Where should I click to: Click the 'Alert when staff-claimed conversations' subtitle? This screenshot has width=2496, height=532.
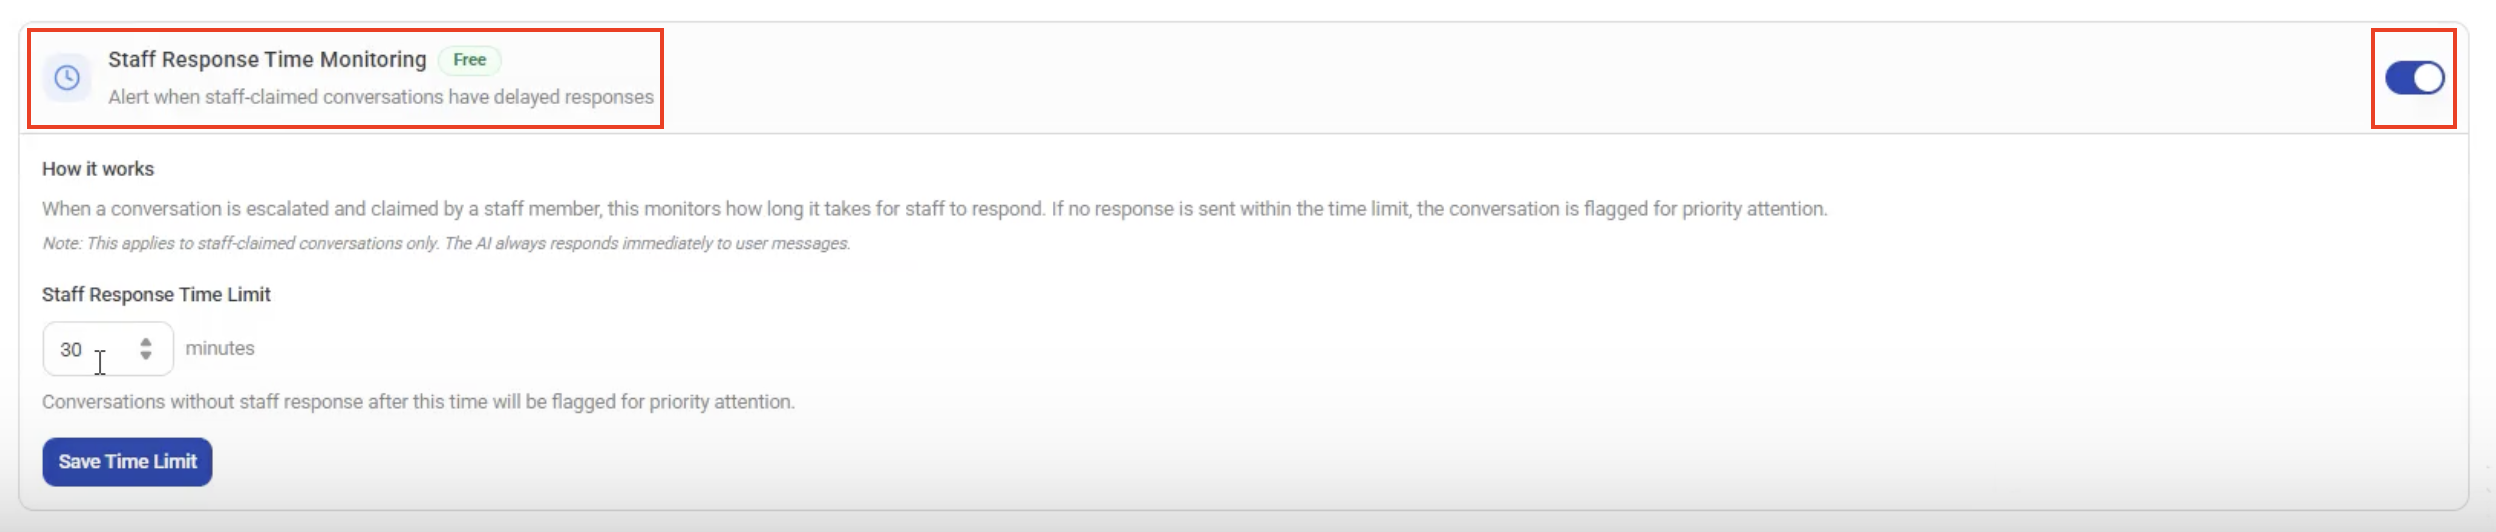click(380, 97)
